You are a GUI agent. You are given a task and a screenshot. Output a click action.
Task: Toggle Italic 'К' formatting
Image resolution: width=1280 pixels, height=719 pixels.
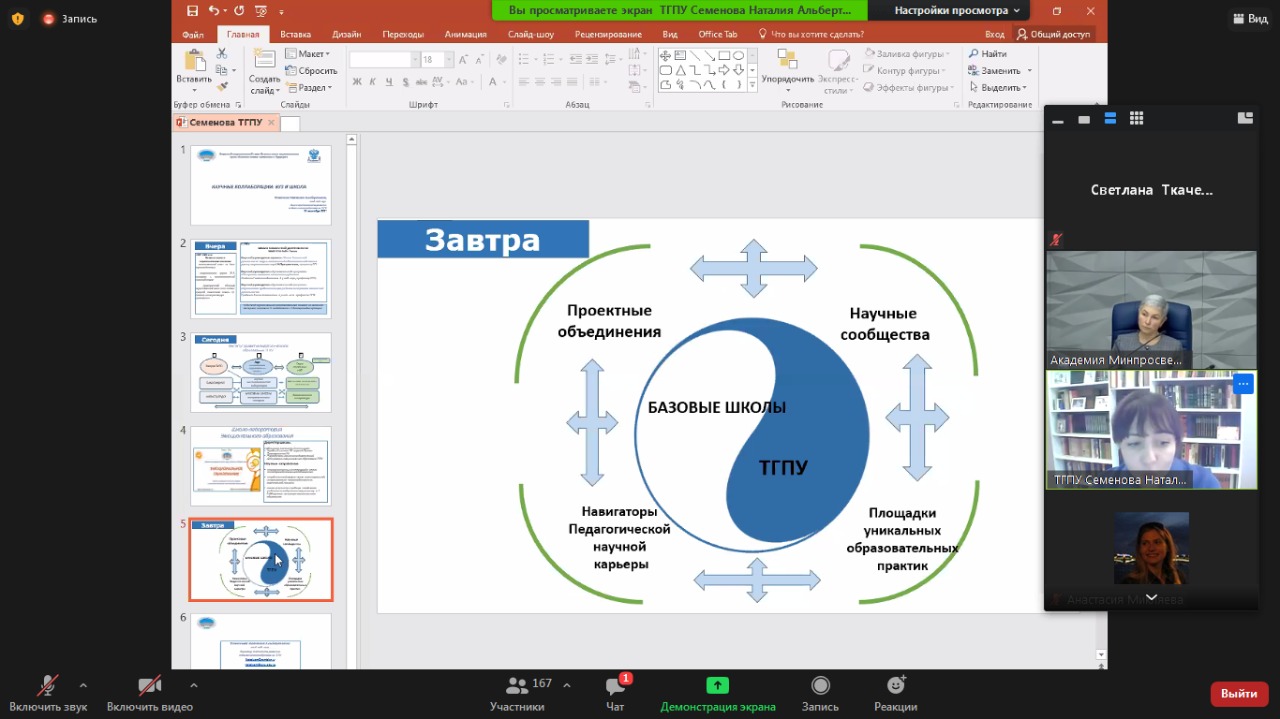pos(372,82)
